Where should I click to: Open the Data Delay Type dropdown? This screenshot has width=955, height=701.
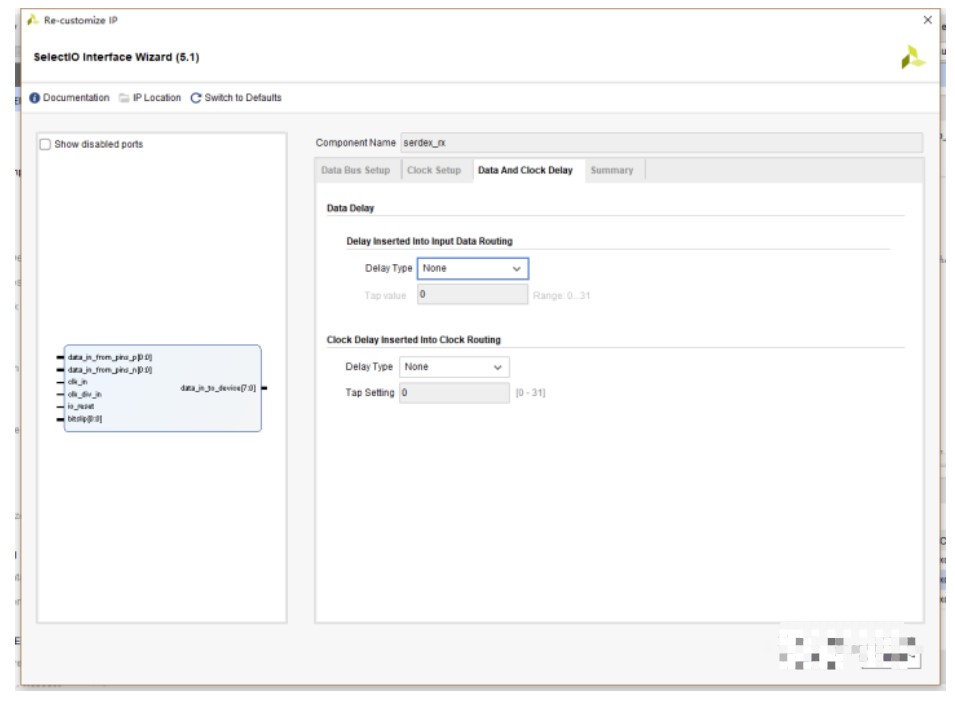(x=472, y=268)
